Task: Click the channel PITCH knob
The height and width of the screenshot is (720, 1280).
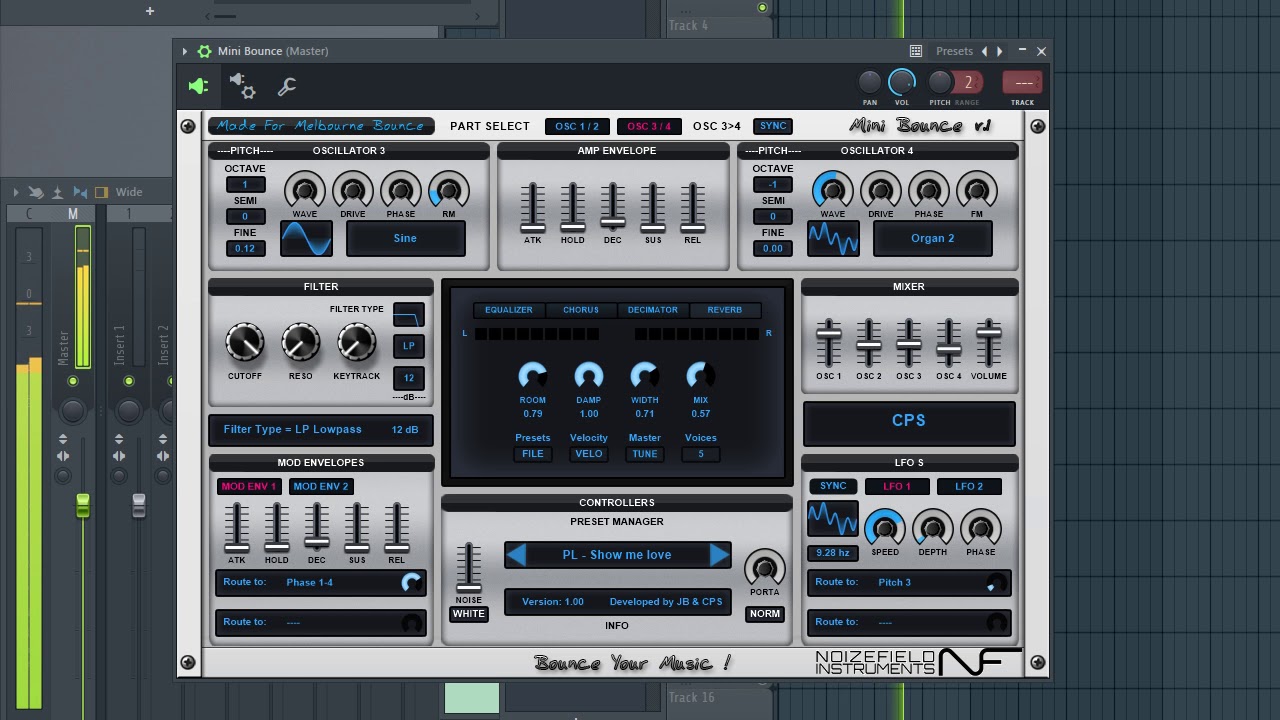Action: point(940,82)
